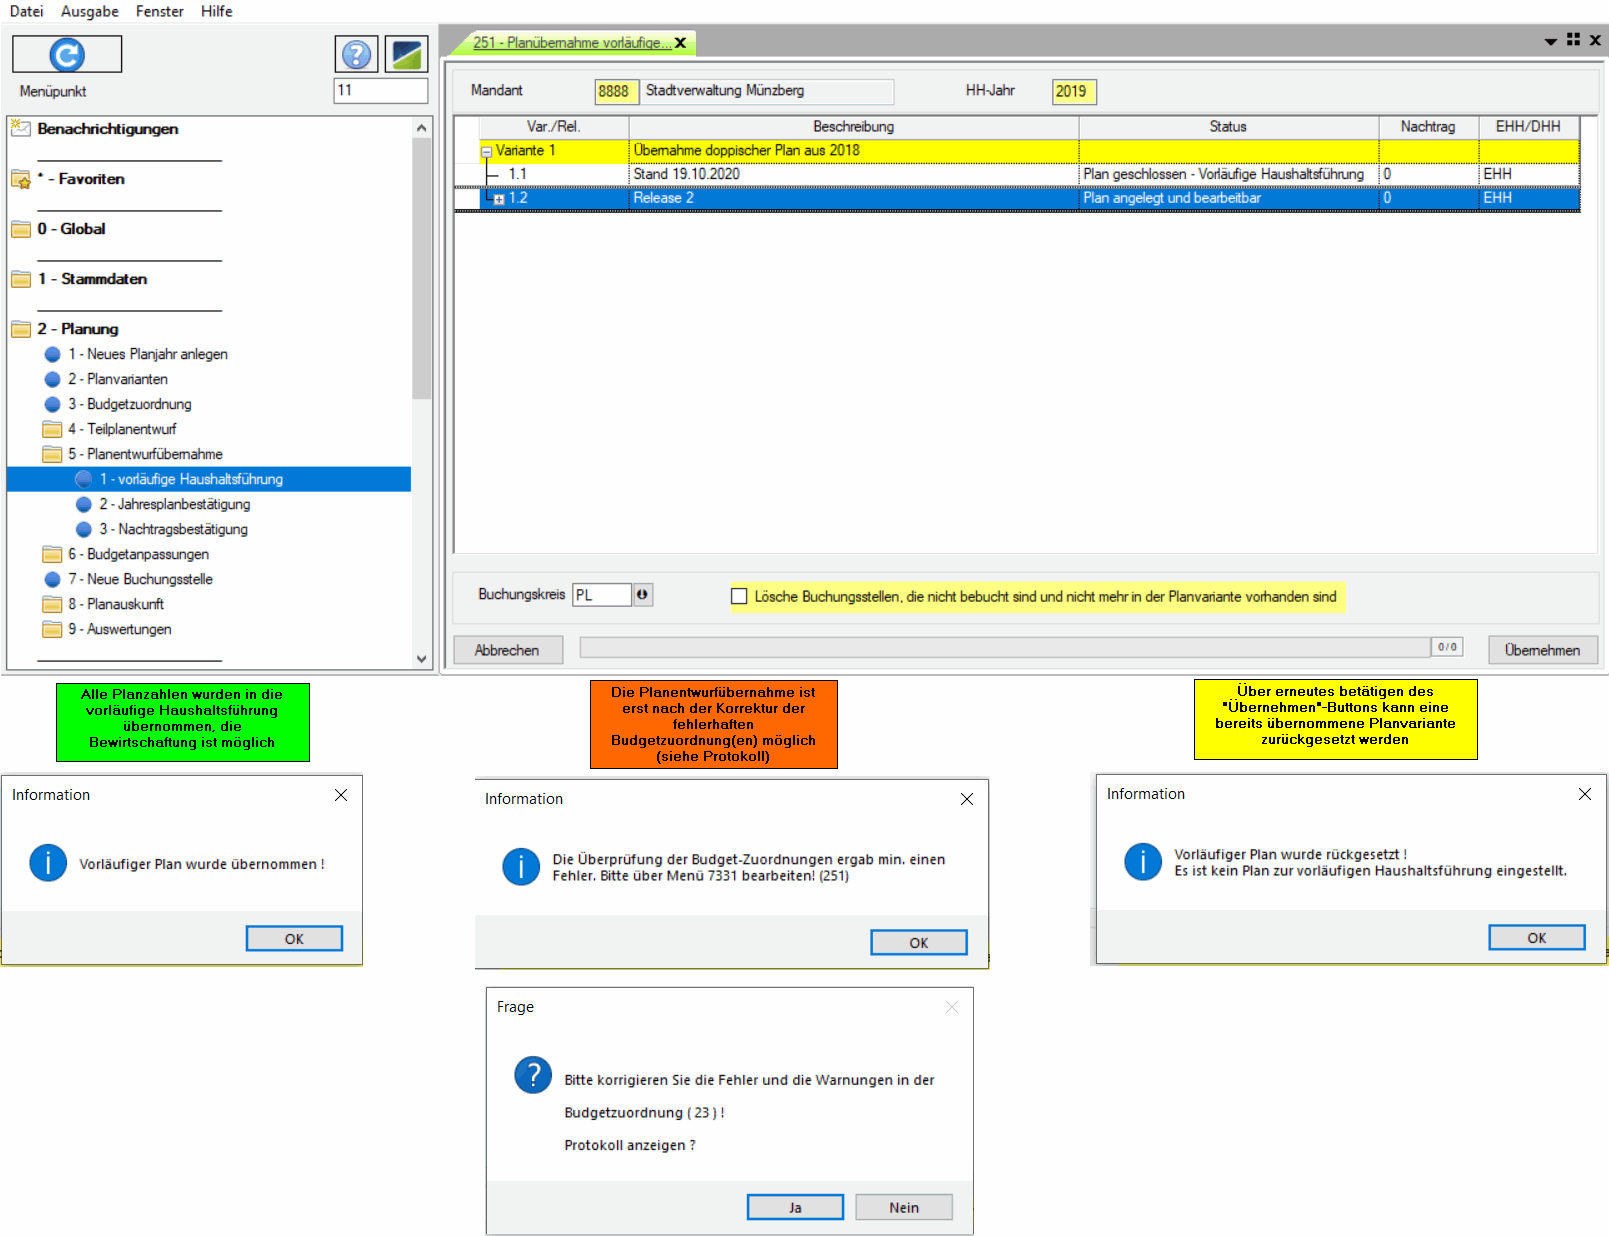Enable Lösche Buchungsstellen checkbox

tap(739, 596)
